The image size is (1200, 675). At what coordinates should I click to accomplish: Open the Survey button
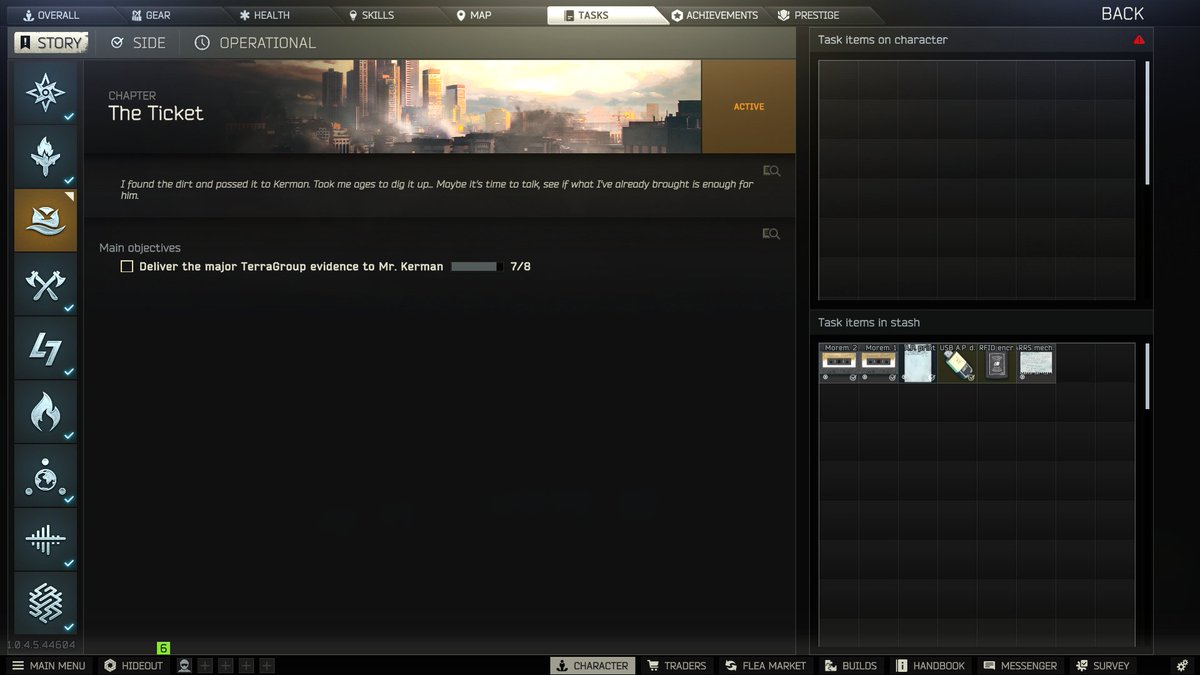coord(1102,666)
